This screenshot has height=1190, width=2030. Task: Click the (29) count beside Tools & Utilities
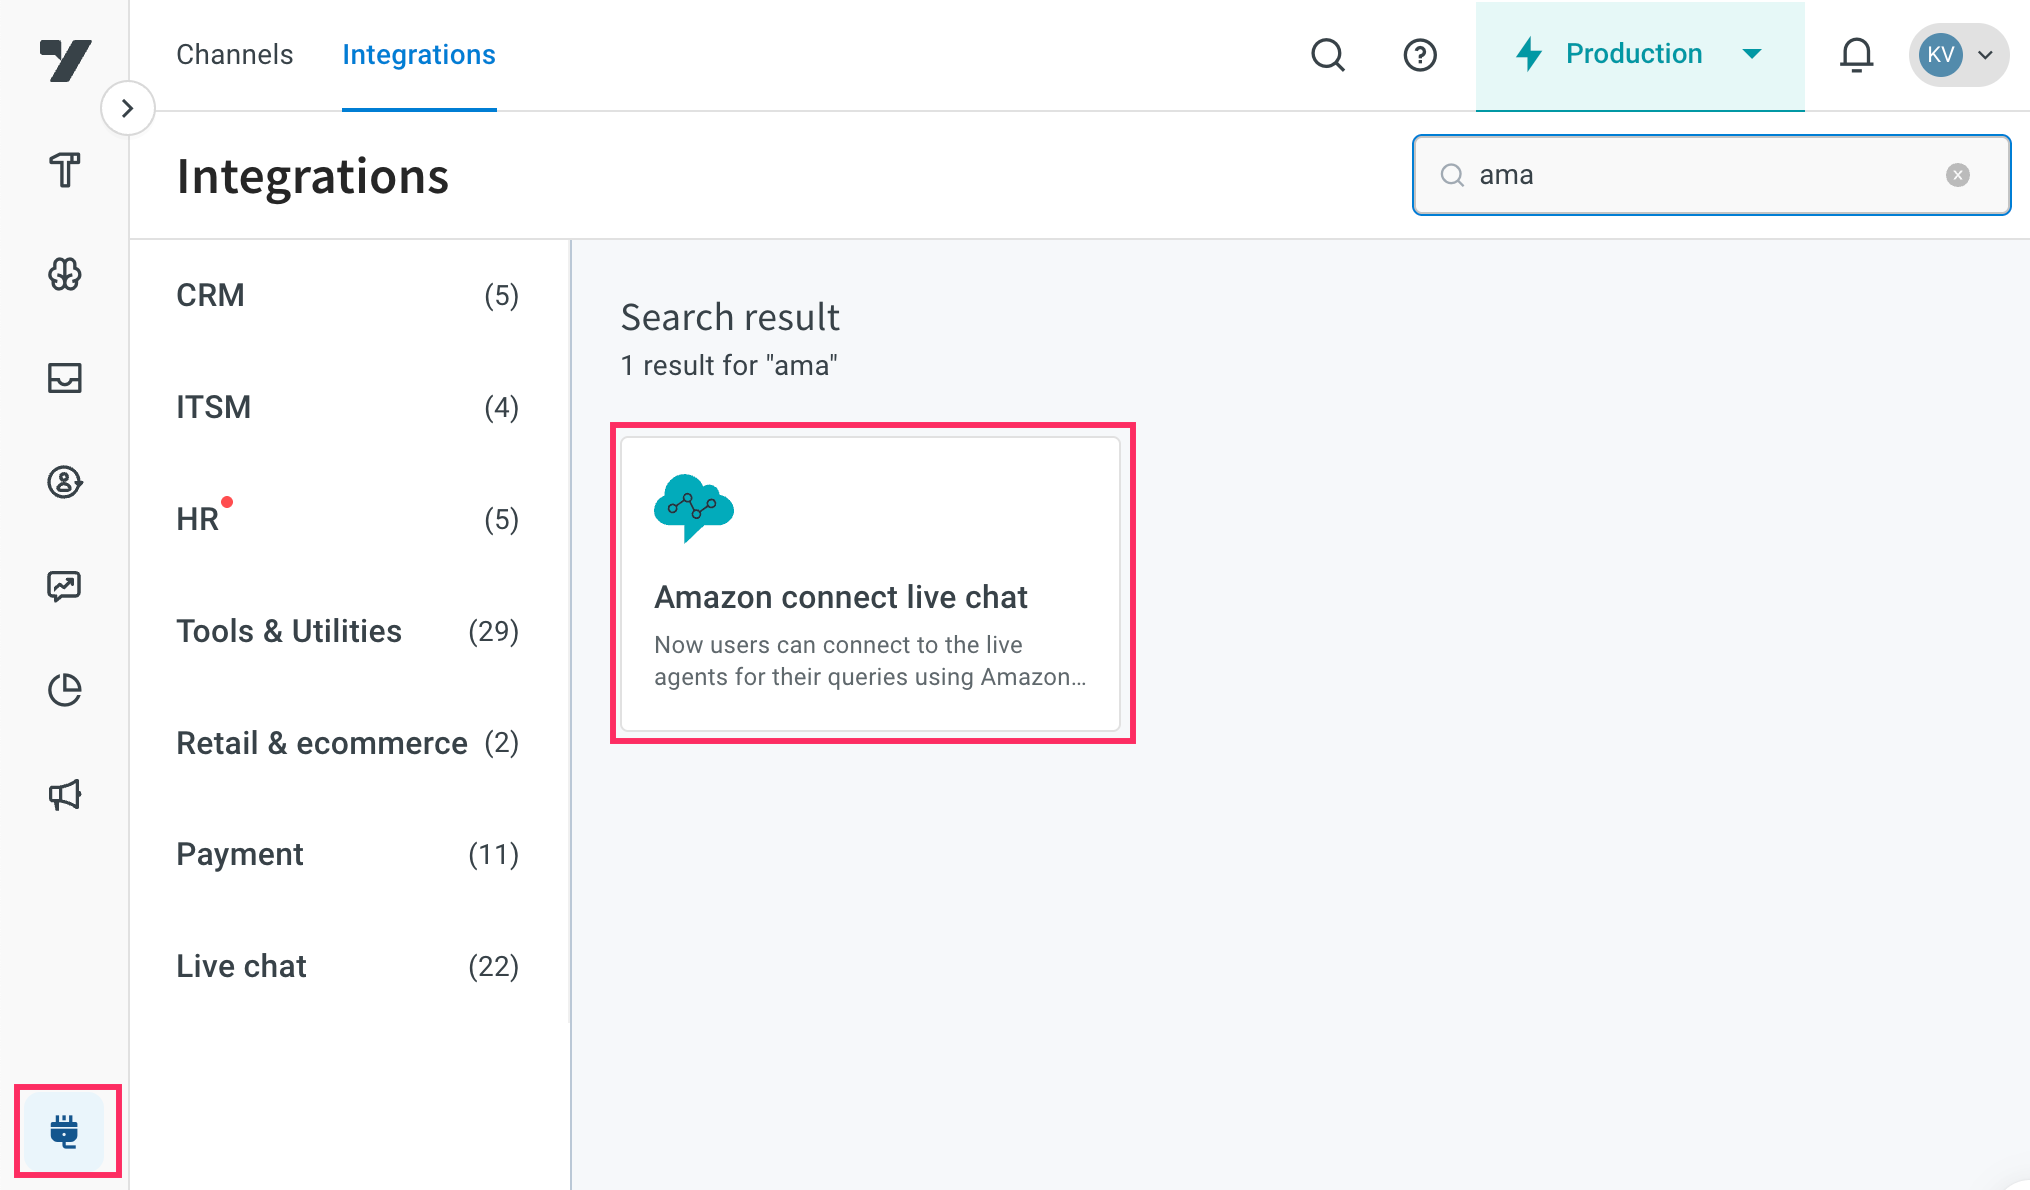[493, 631]
